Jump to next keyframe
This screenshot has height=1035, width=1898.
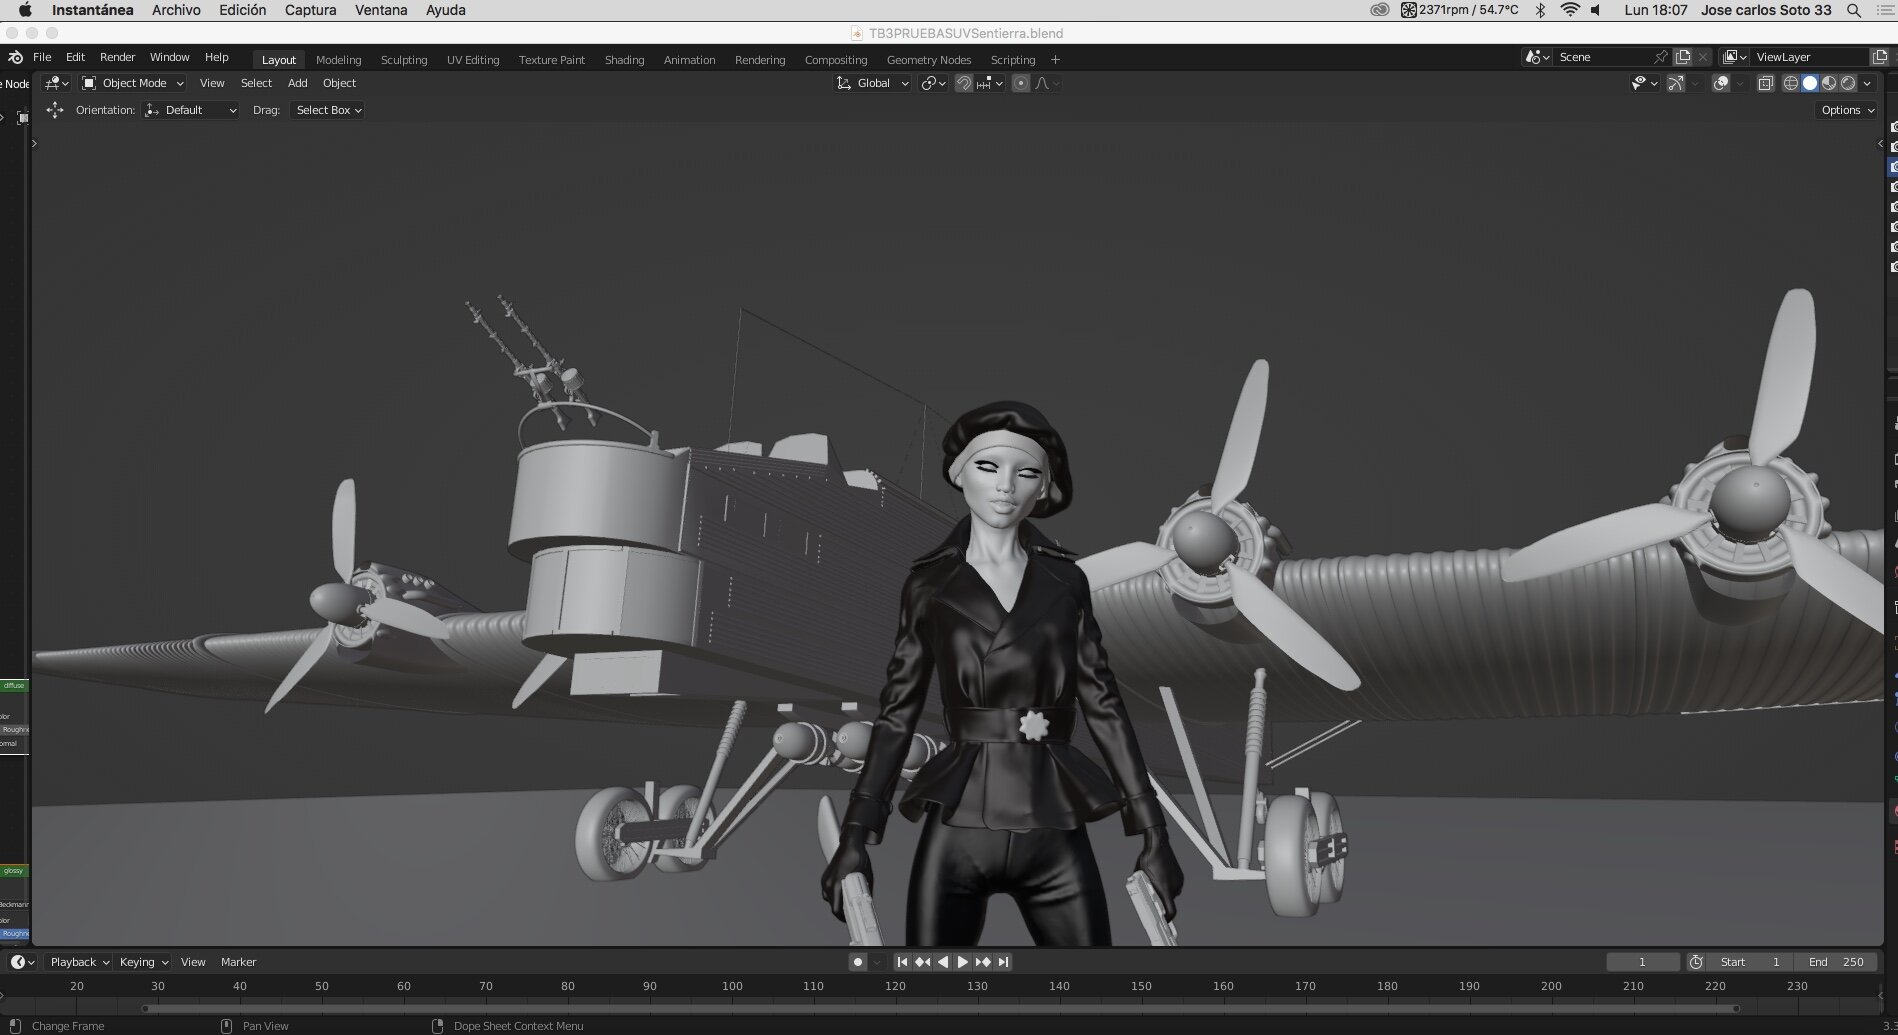[x=983, y=962]
